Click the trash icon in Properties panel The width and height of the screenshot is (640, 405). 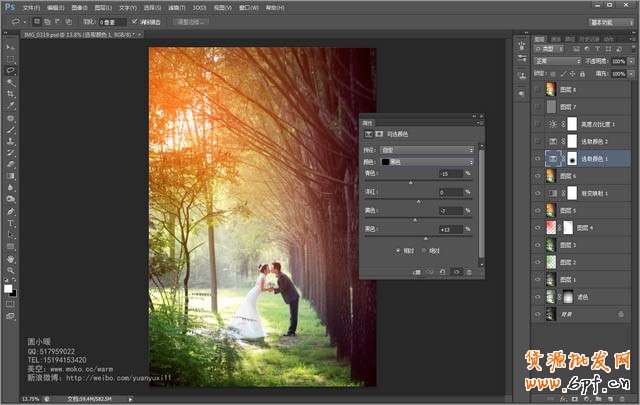(469, 271)
